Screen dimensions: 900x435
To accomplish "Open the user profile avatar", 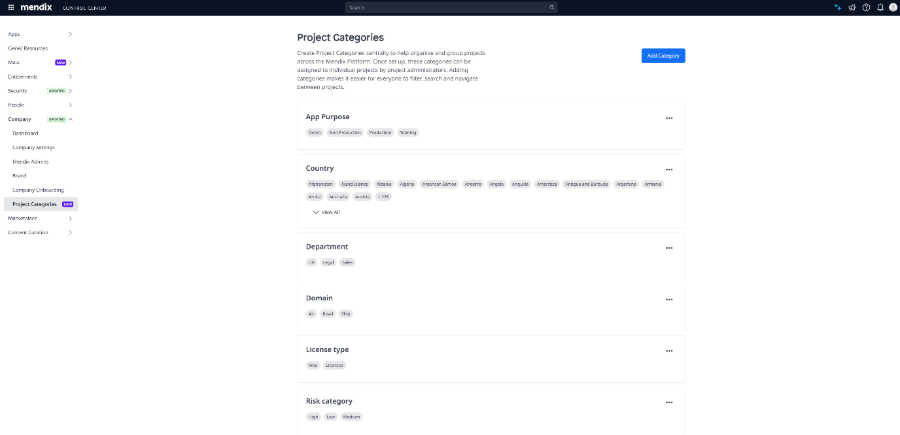I will click(893, 7).
